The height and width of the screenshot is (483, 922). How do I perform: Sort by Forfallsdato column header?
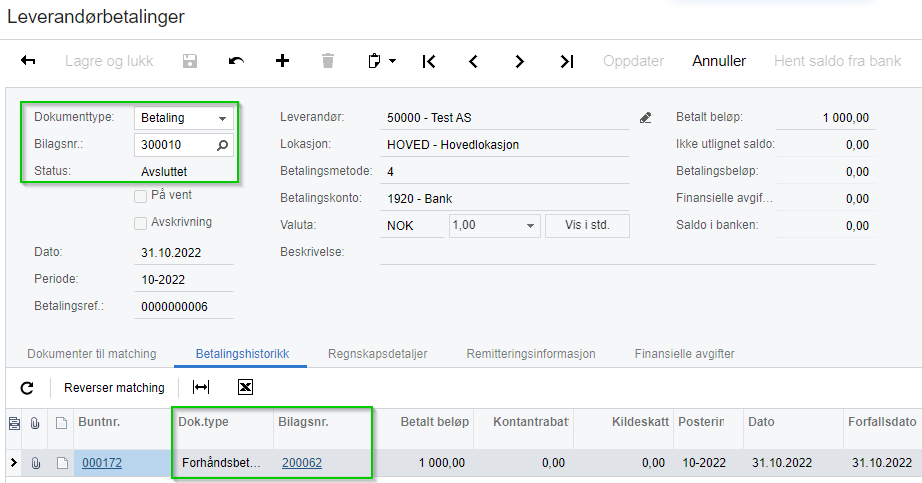click(882, 422)
